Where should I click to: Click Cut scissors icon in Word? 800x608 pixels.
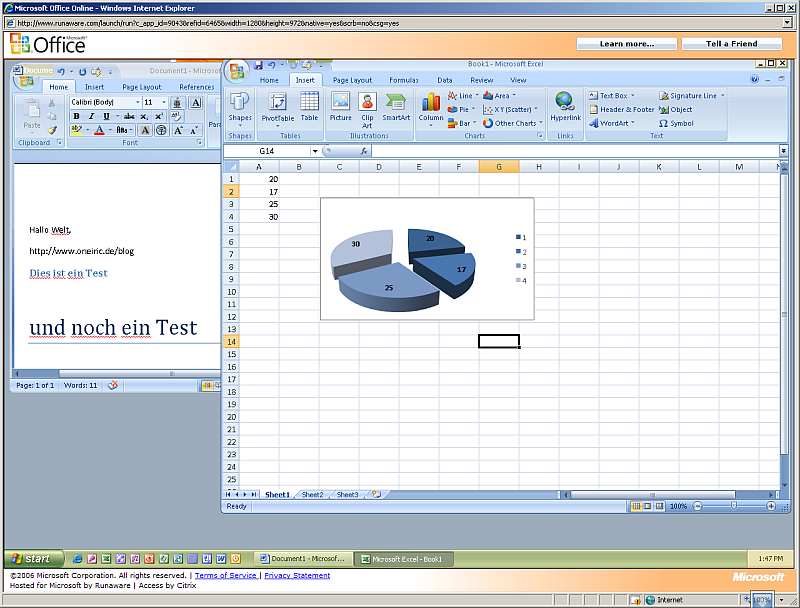point(52,103)
